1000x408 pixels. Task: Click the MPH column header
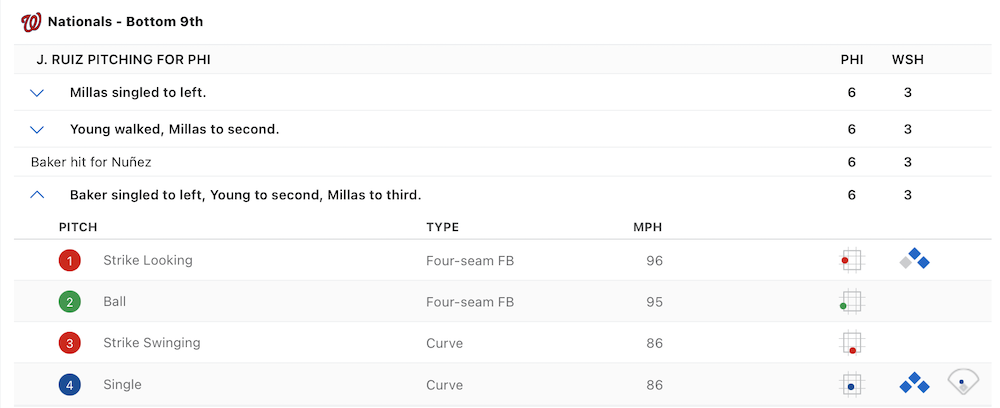(x=647, y=227)
